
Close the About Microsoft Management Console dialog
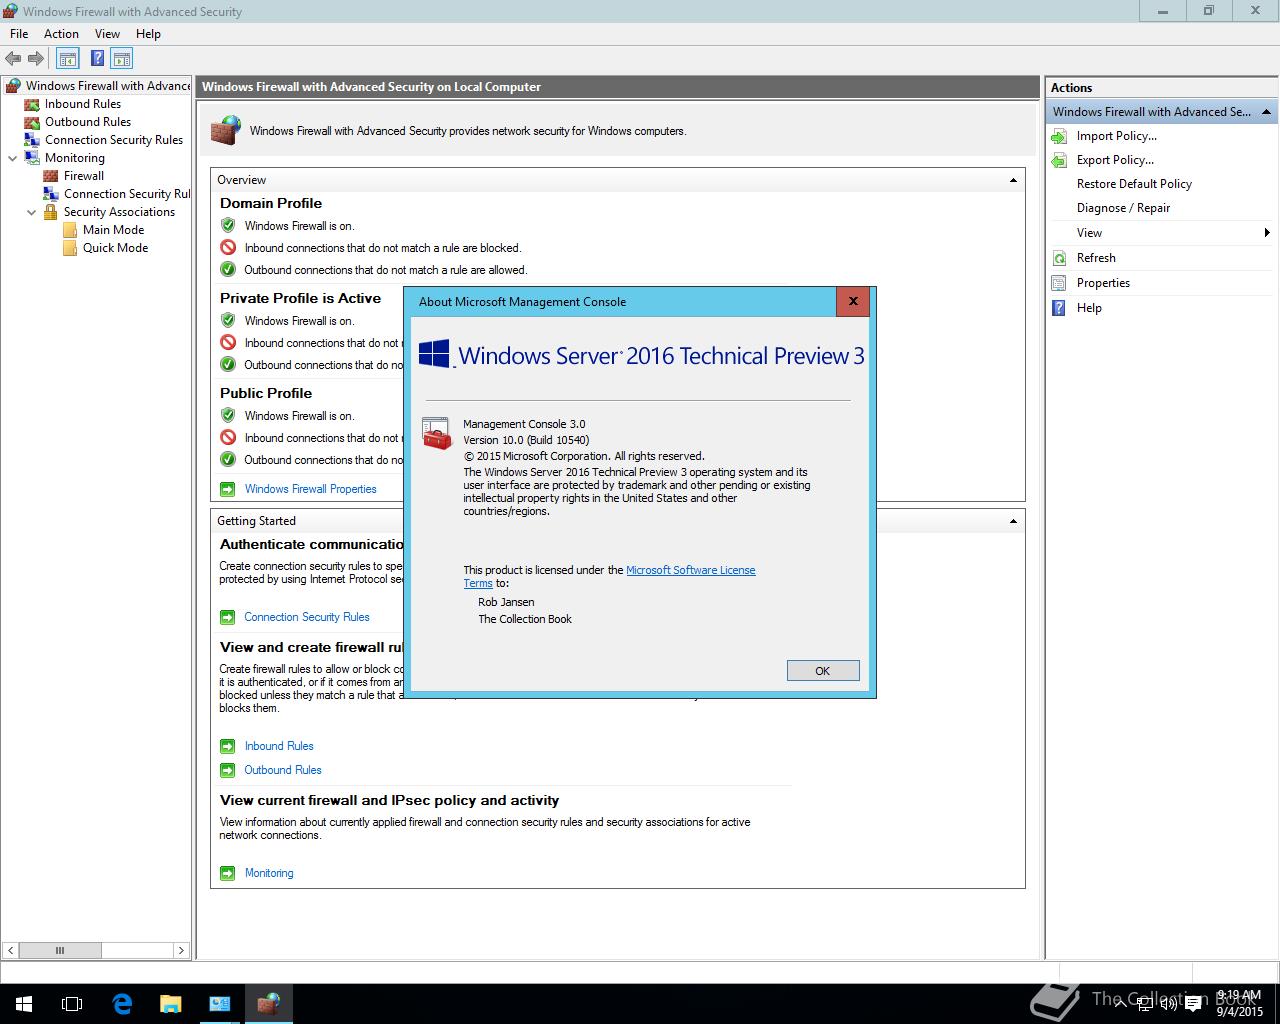(853, 301)
